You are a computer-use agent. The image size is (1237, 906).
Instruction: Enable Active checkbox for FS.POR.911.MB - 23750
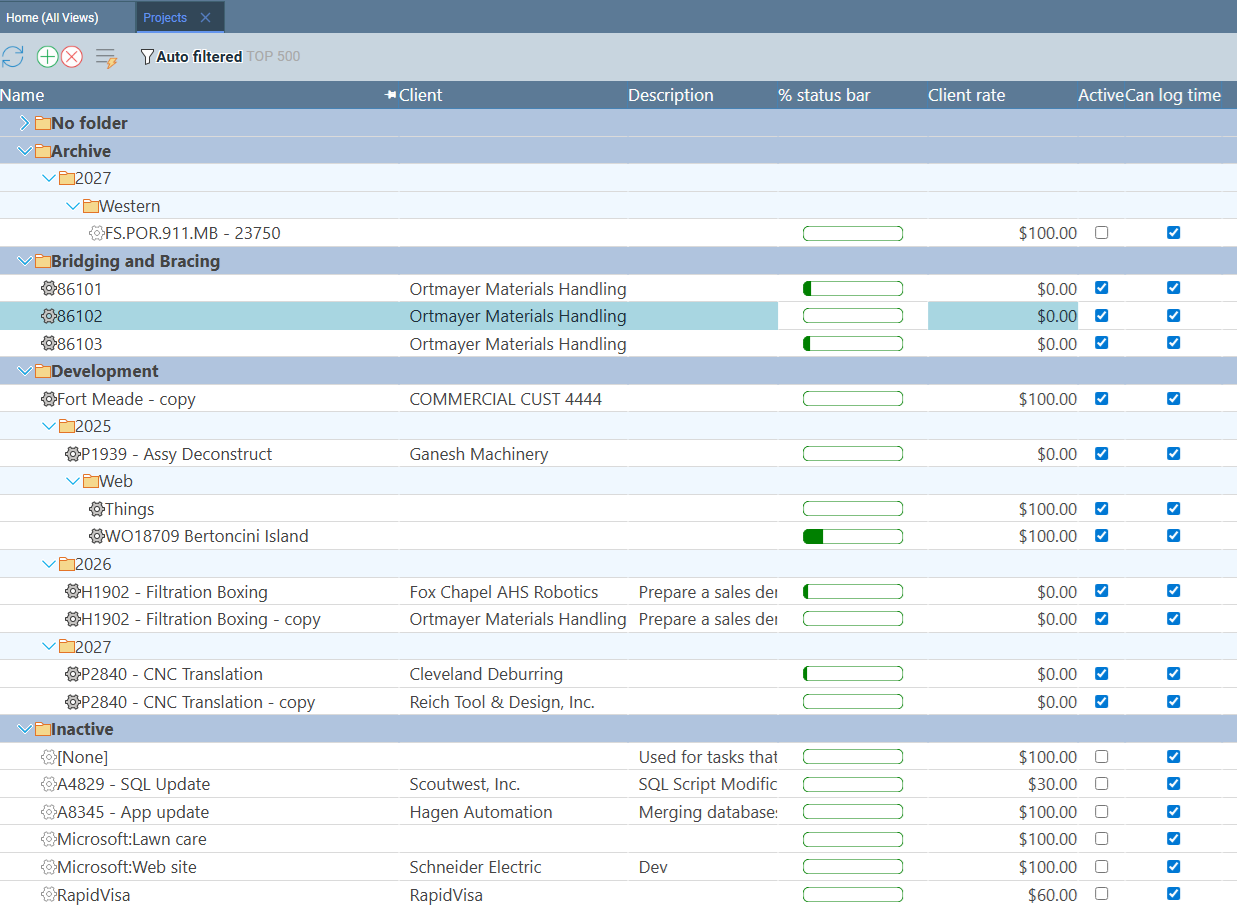click(x=1101, y=232)
